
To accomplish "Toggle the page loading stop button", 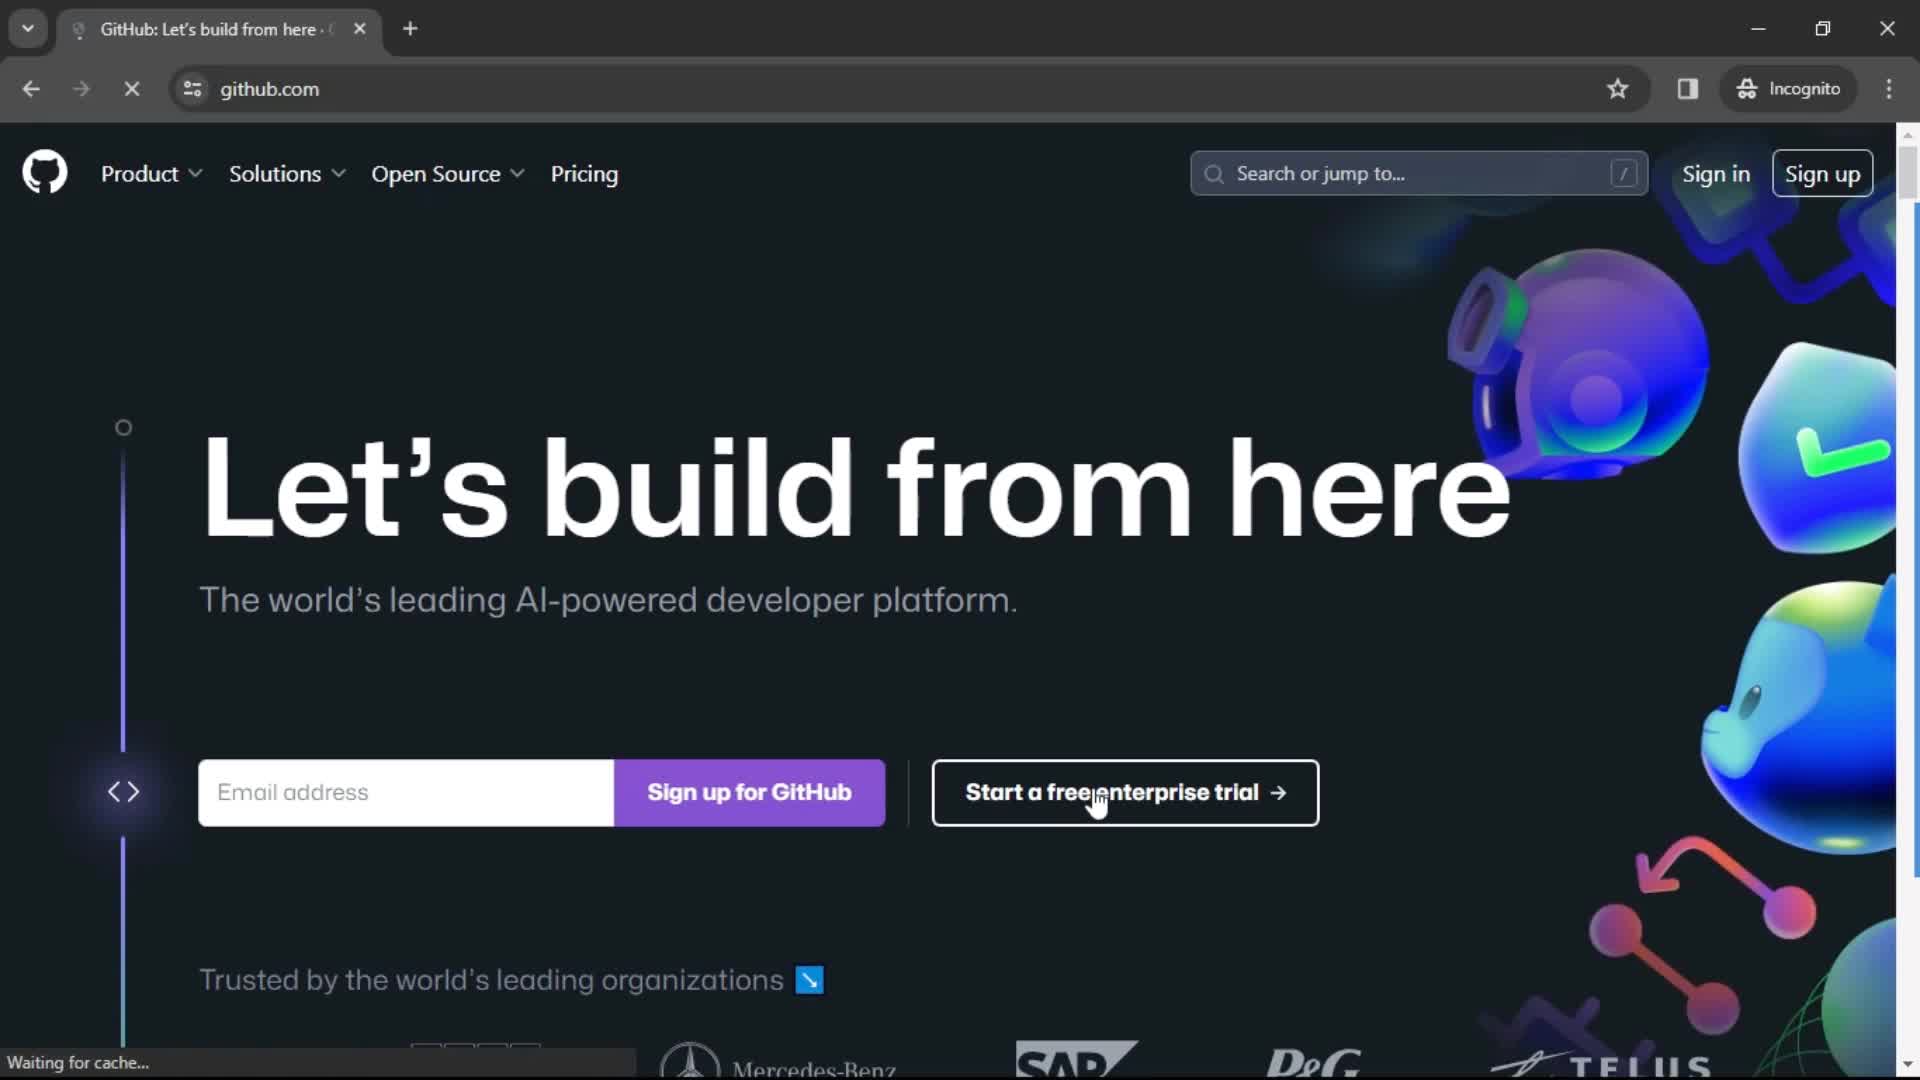I will [x=129, y=88].
